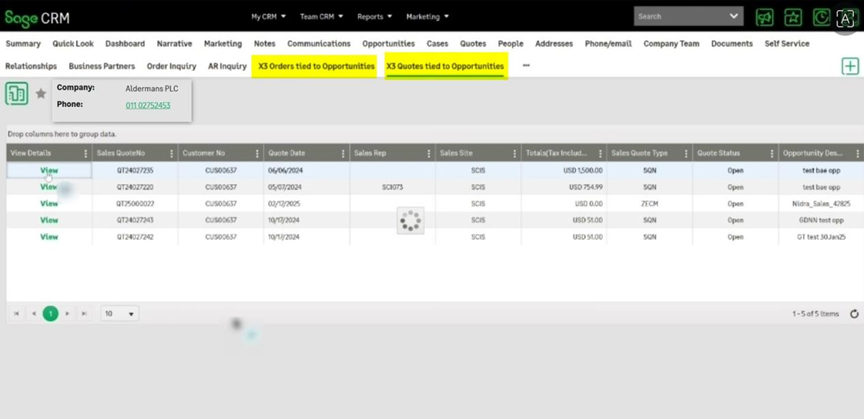
Task: Open the Reports dropdown menu
Action: [376, 17]
